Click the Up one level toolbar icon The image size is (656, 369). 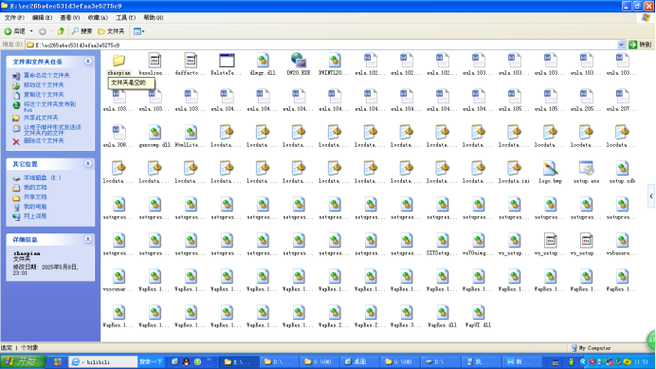point(61,31)
